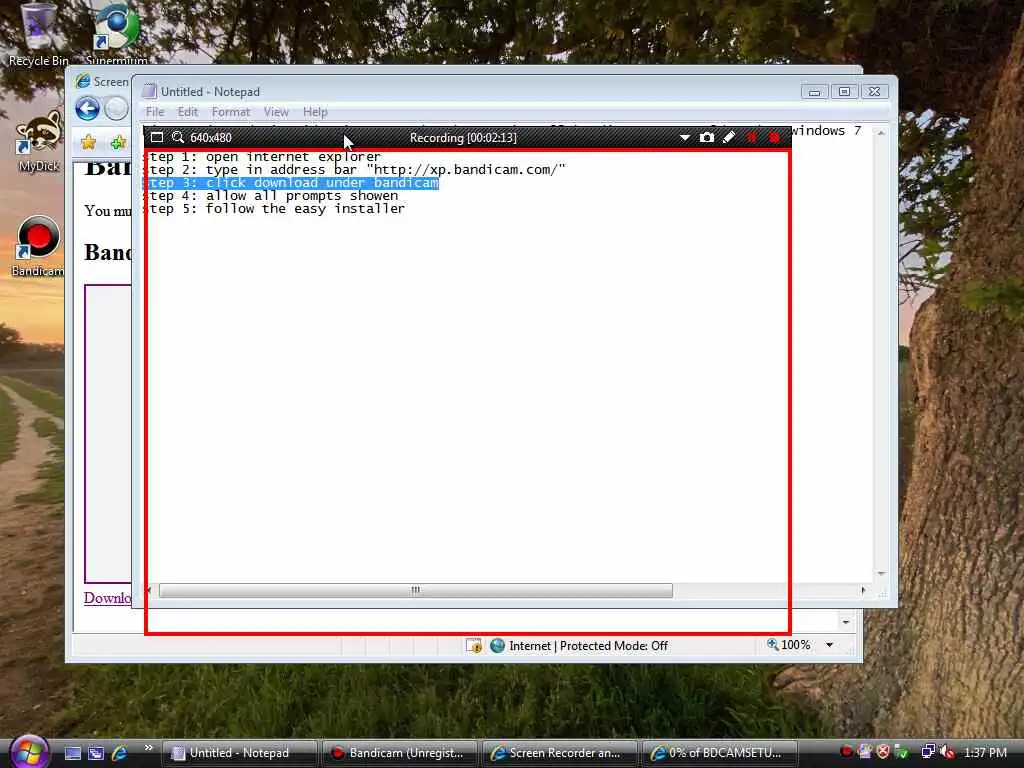Open the MyDick raccoon desktop shortcut

point(39,142)
